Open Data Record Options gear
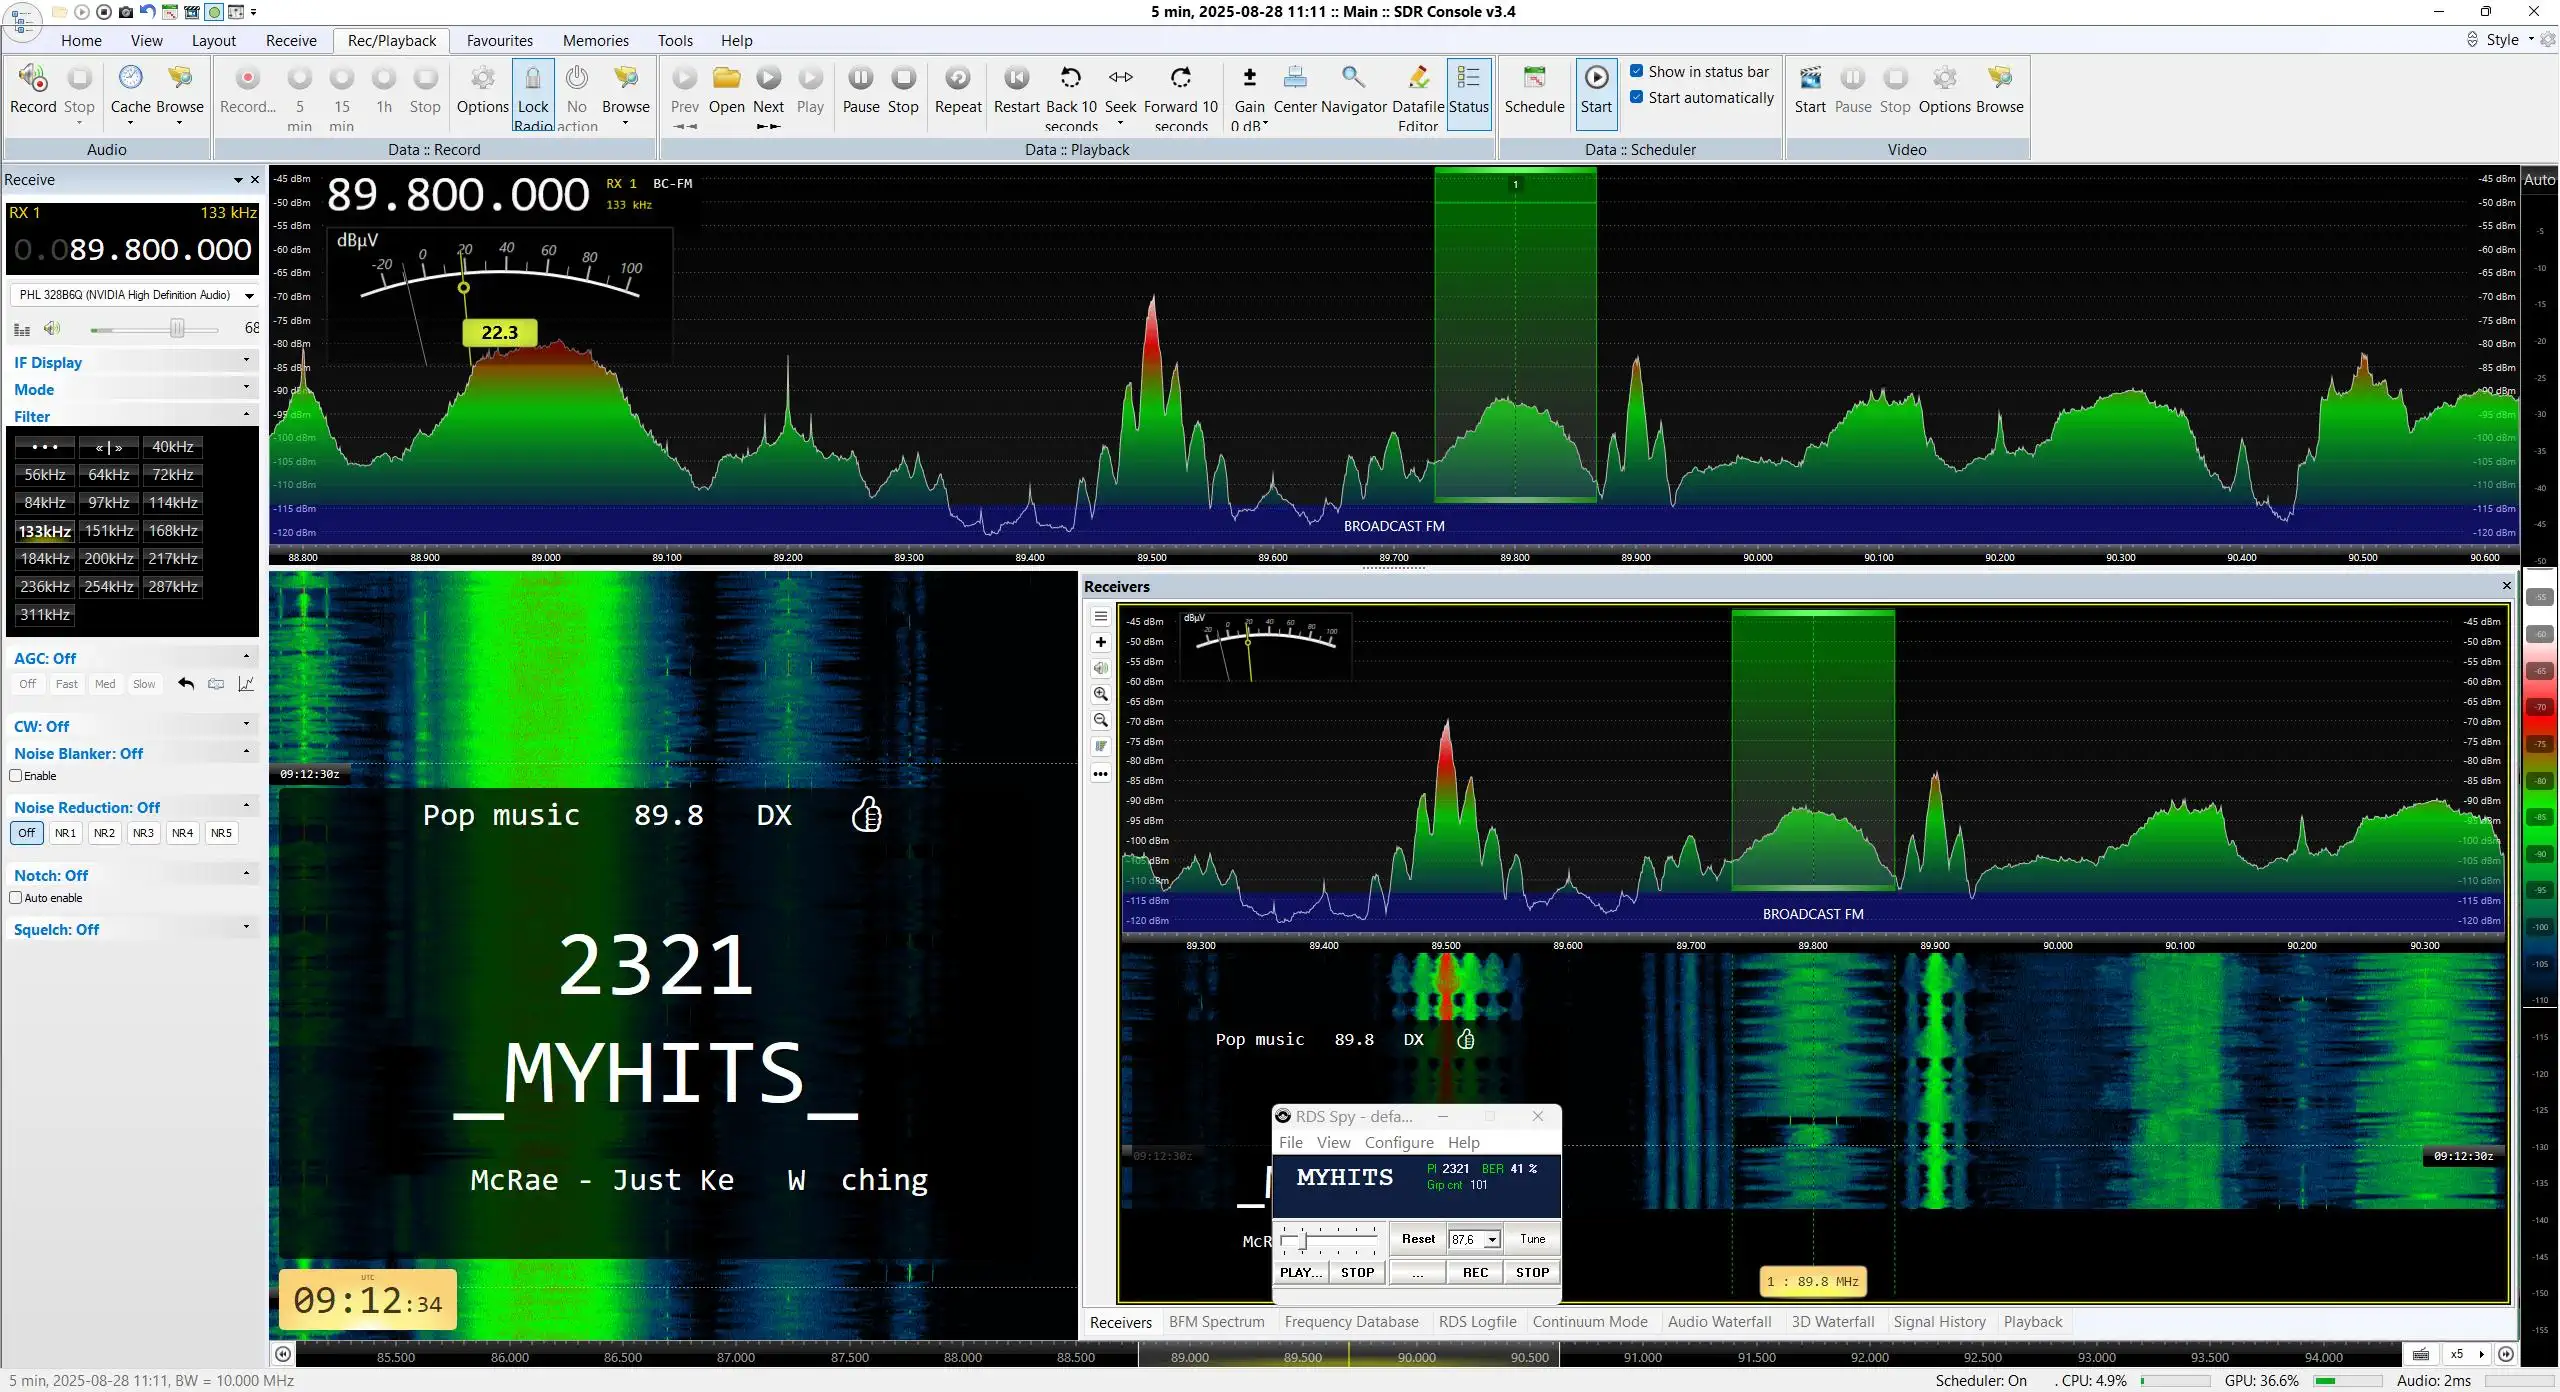 coord(482,78)
